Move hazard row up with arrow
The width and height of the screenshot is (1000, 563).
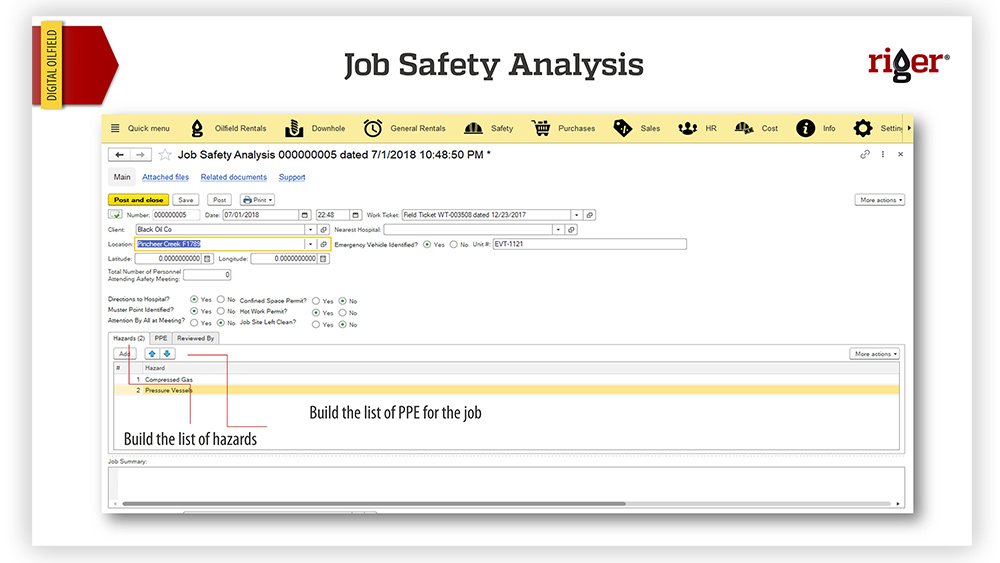[x=153, y=354]
